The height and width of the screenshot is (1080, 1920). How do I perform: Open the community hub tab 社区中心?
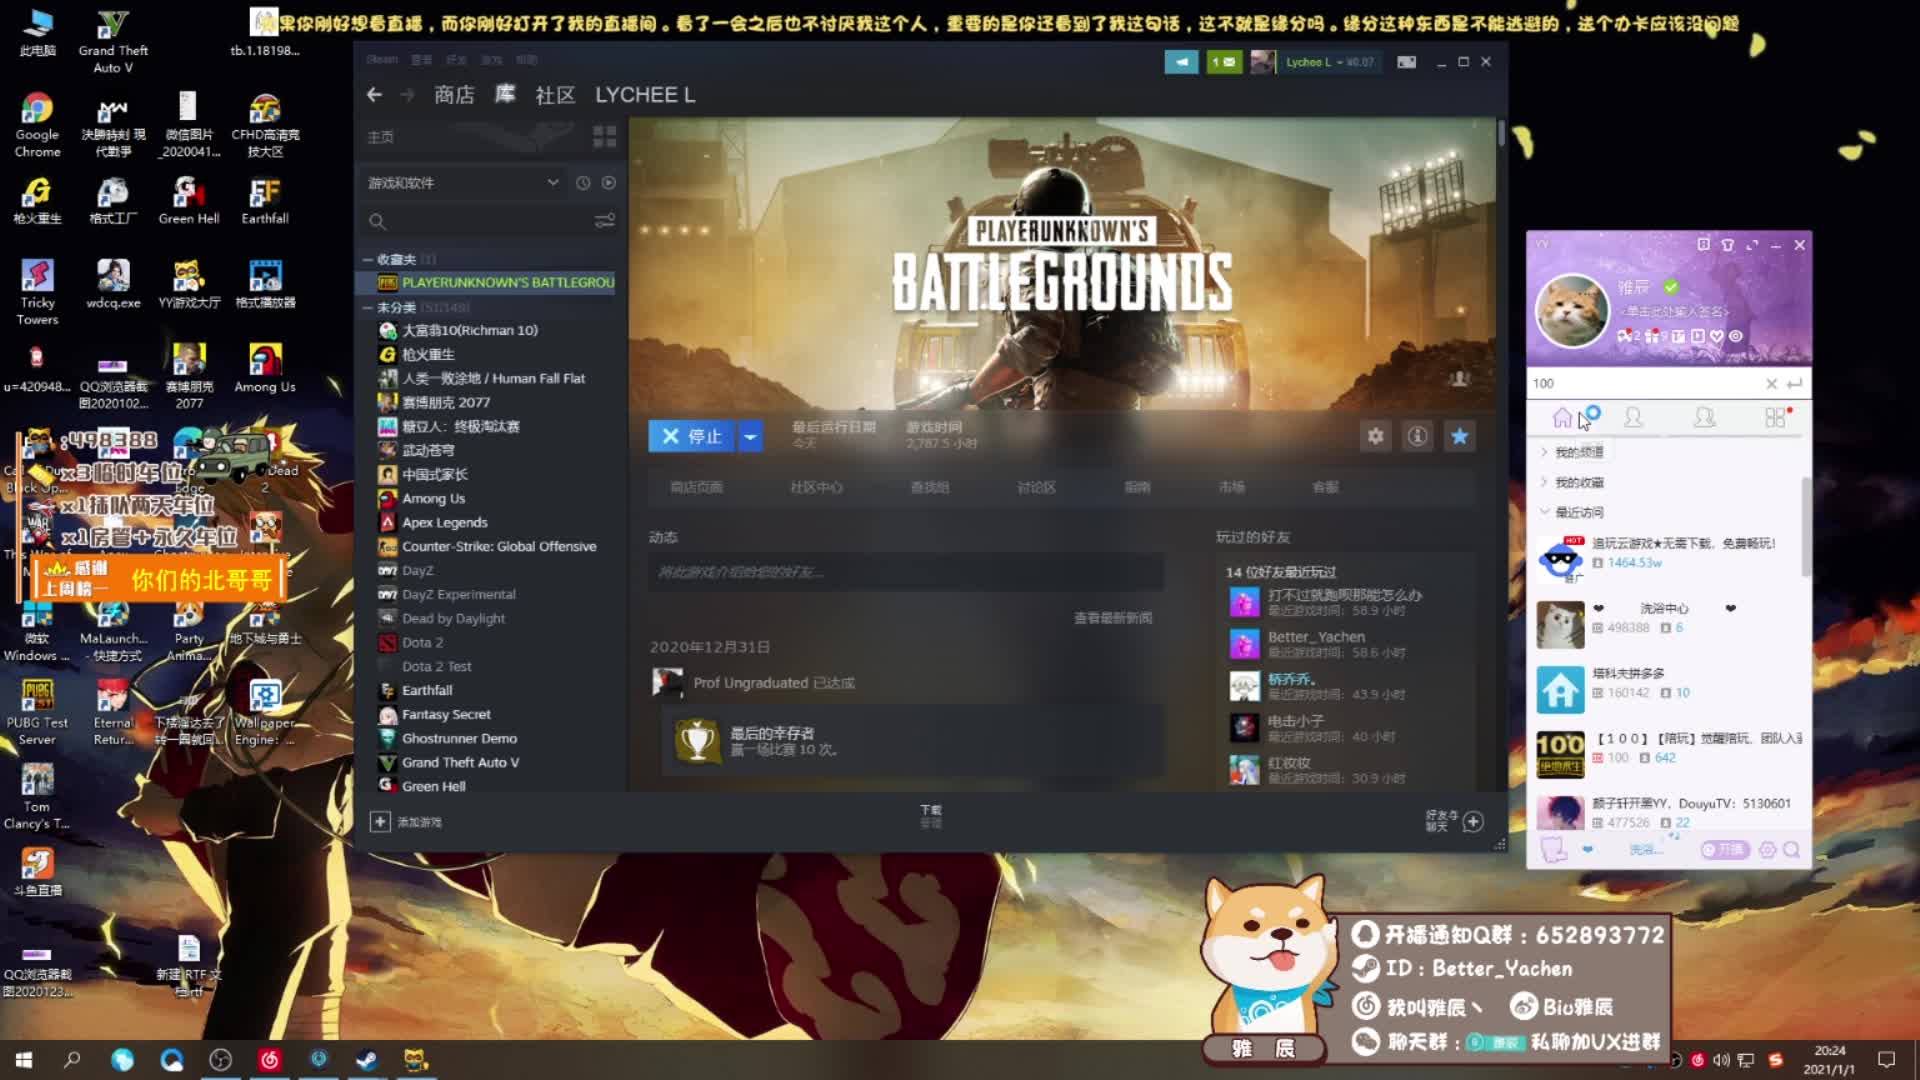(816, 487)
